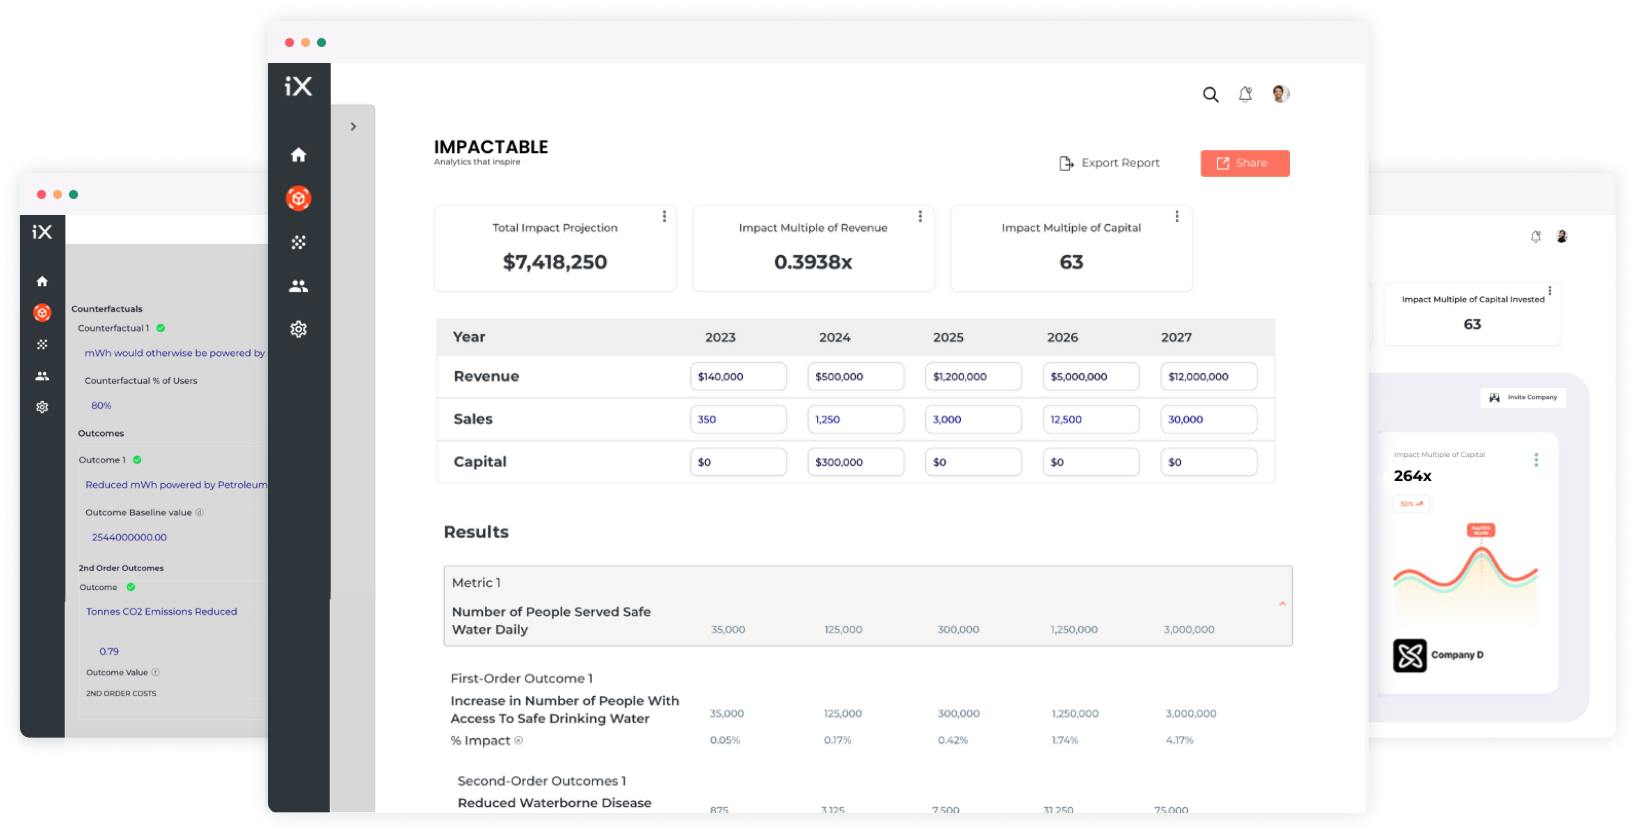Viewport: 1636px width, 832px height.
Task: Toggle the green check beside Counterfactual 1
Action: 161,328
